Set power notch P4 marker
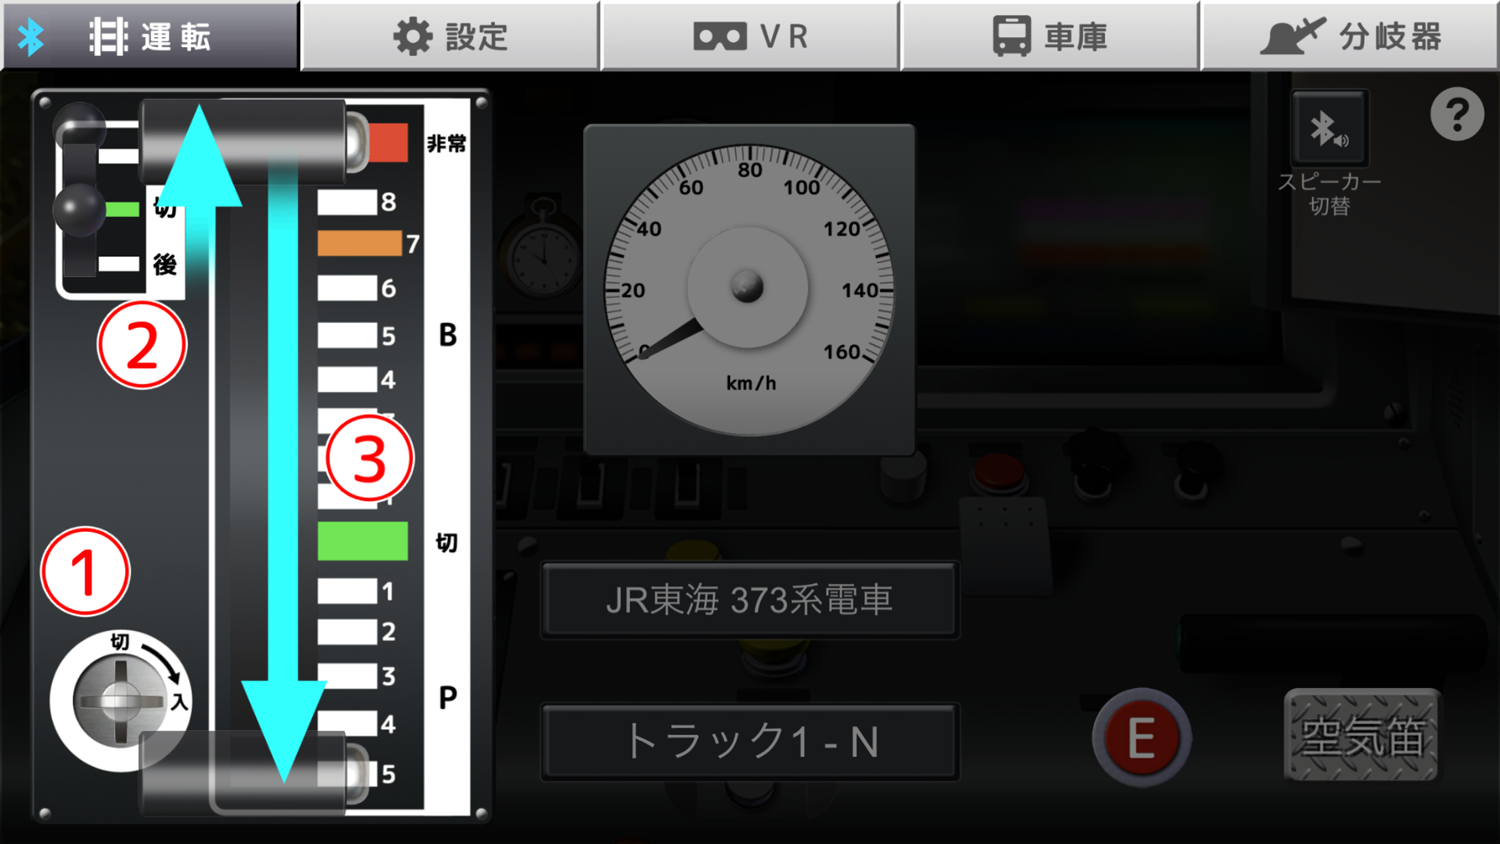1500x844 pixels. [x=347, y=723]
